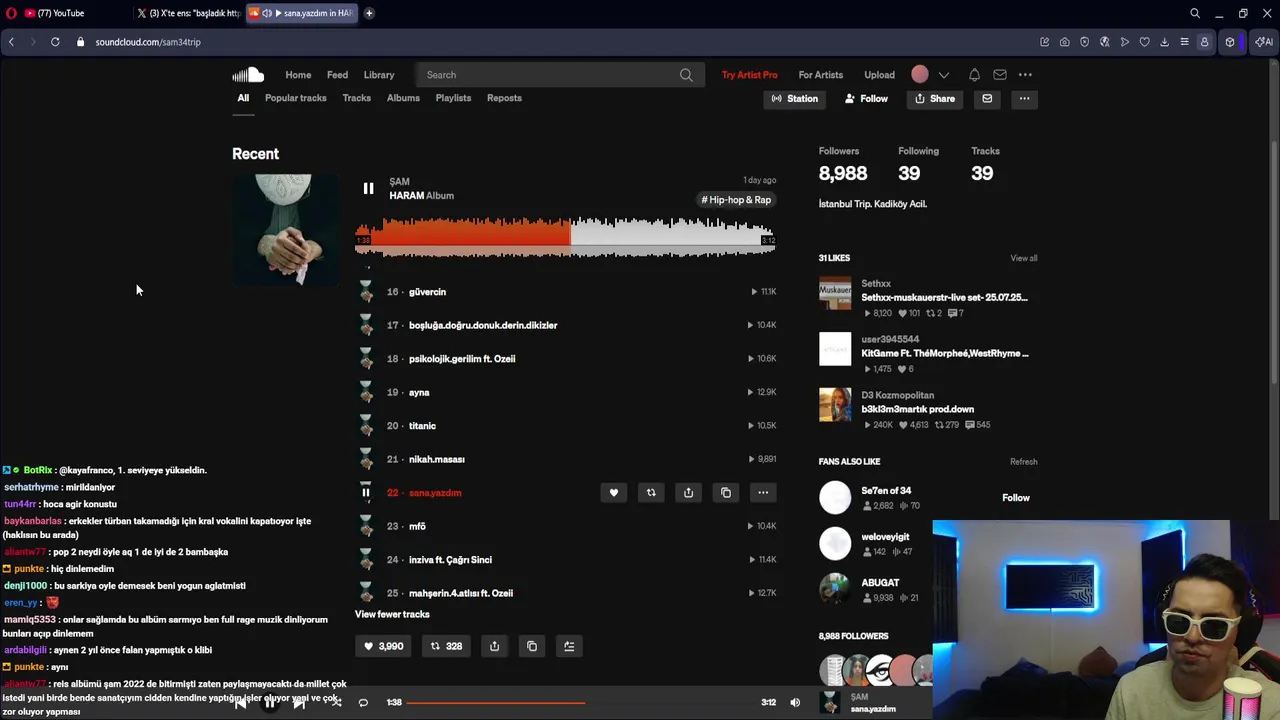
Task: Collapse list with View fewer tracks
Action: pyautogui.click(x=392, y=614)
